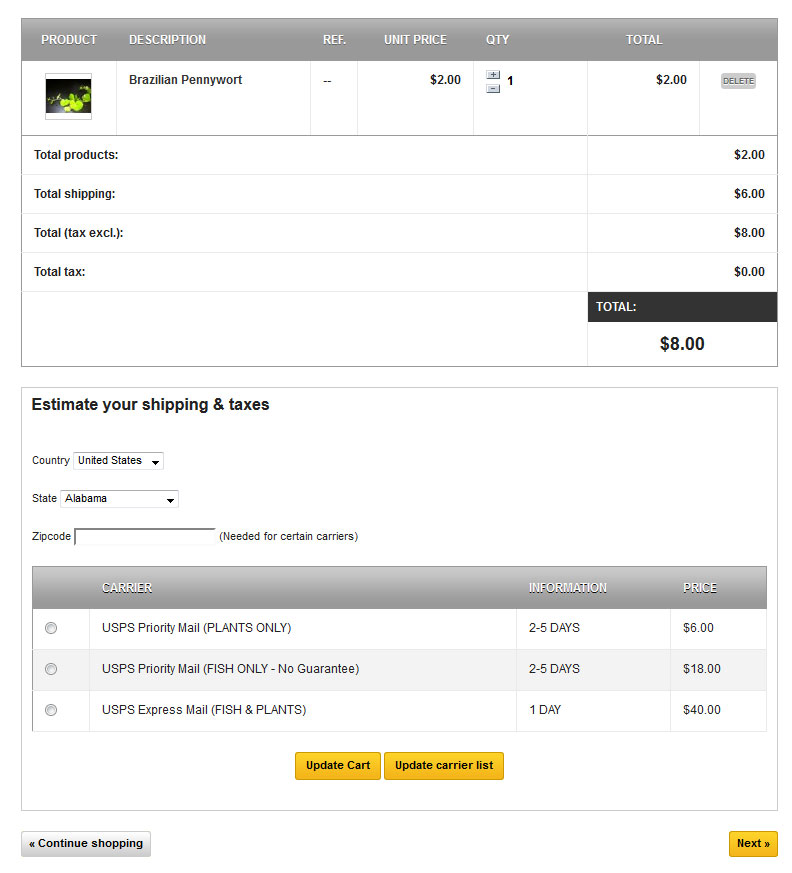Open the Country dropdown
Viewport: 792px width, 873px height.
[119, 461]
